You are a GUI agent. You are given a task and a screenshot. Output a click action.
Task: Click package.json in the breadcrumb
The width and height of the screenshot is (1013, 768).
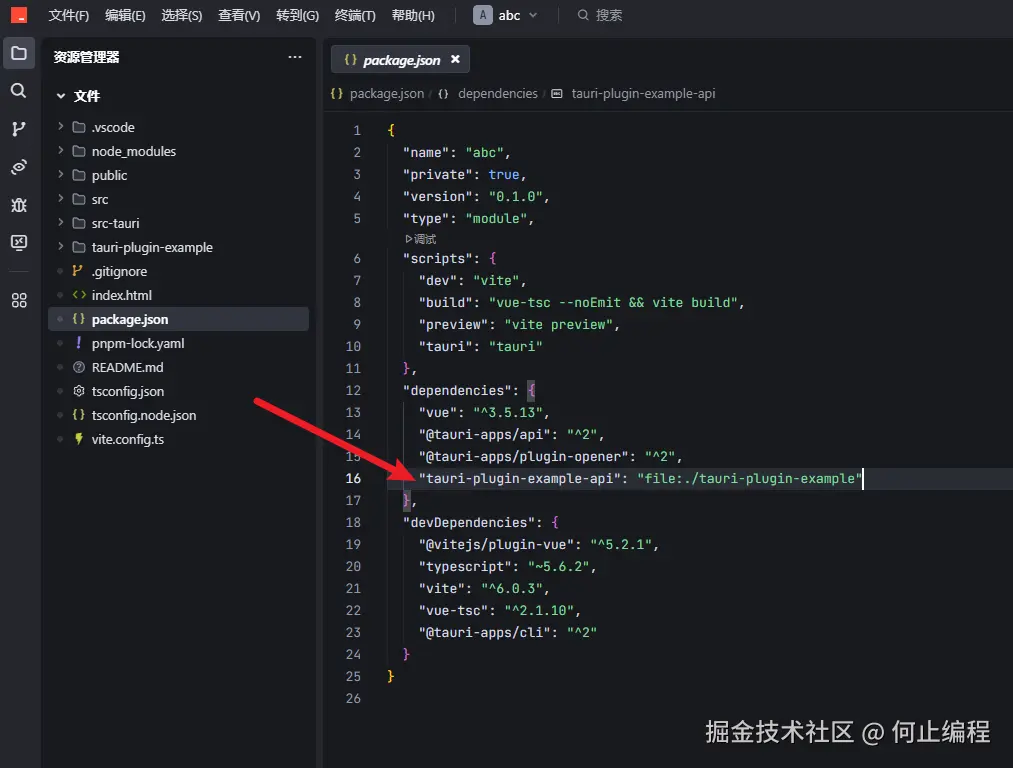(x=387, y=94)
